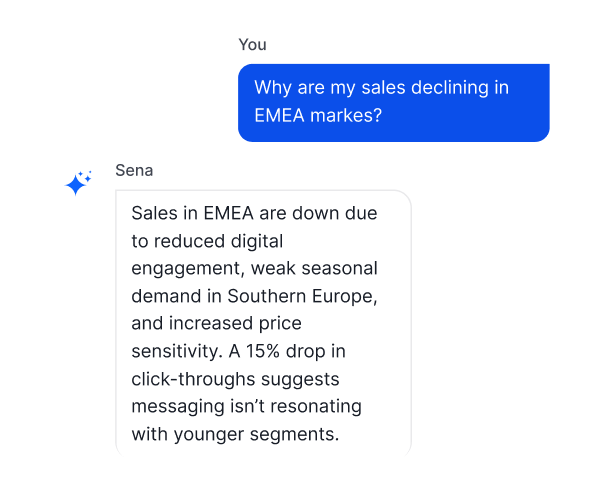Click "EMEA" inside the blue user message
Image resolution: width=604 pixels, height=495 pixels.
click(279, 115)
